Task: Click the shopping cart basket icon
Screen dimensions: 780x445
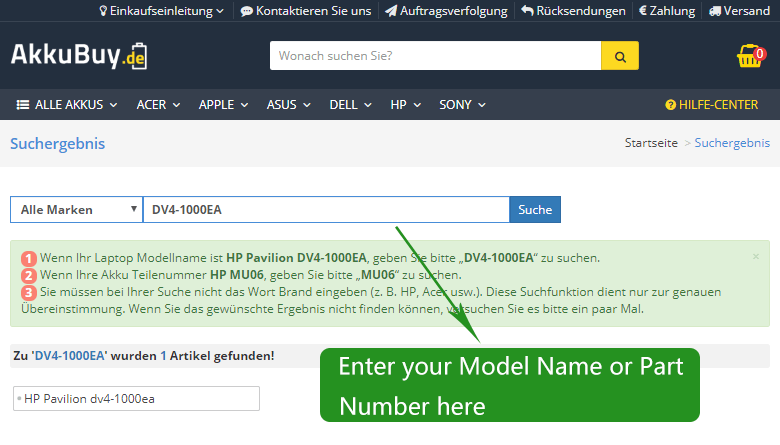Action: tap(750, 56)
